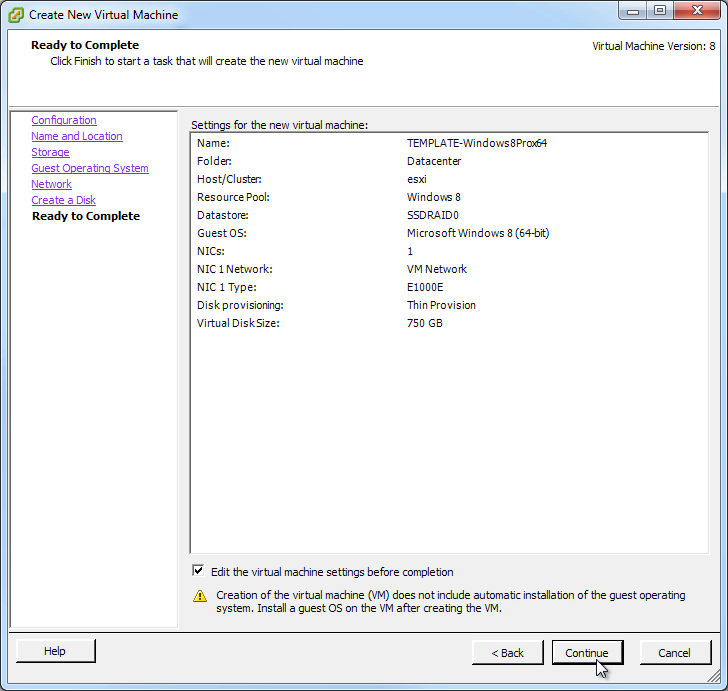This screenshot has height=691, width=728.
Task: Click the esxi host value
Action: [417, 179]
